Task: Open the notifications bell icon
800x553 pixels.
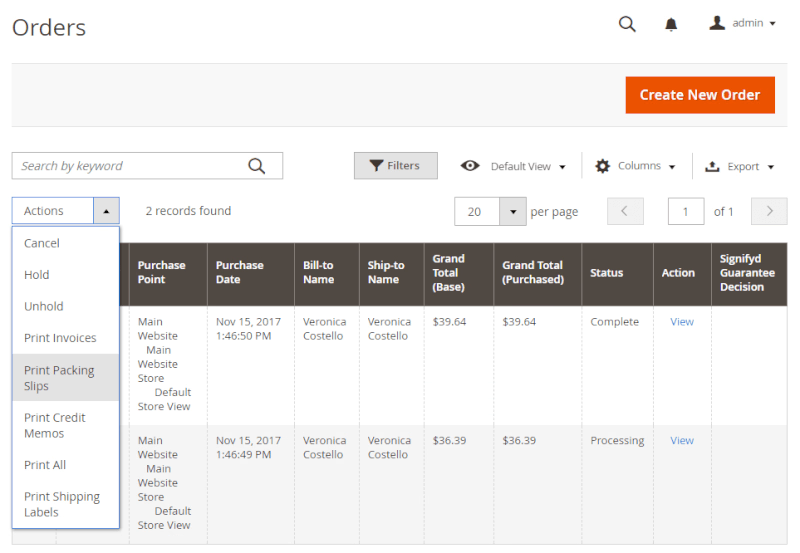Action: point(671,24)
